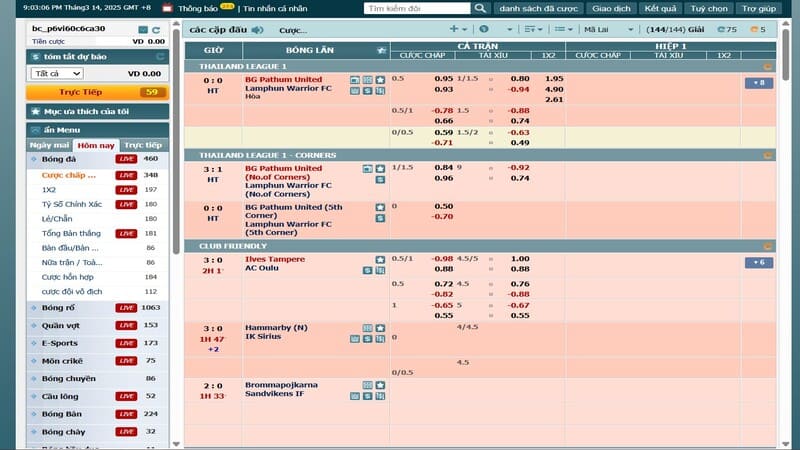Image resolution: width=800 pixels, height=450 pixels.
Task: Collapse Thailand League 1 - Corners section icon
Action: click(767, 156)
